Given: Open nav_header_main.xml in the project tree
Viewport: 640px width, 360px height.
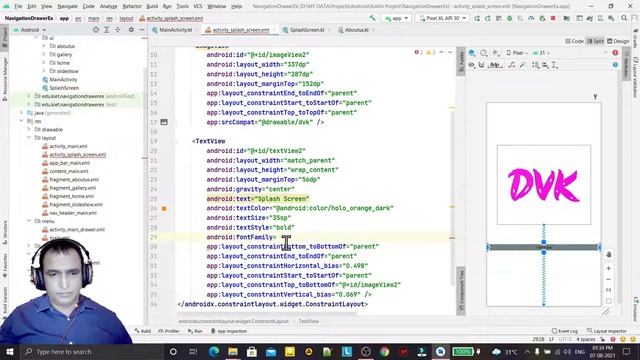Looking at the screenshot, I should (73, 213).
